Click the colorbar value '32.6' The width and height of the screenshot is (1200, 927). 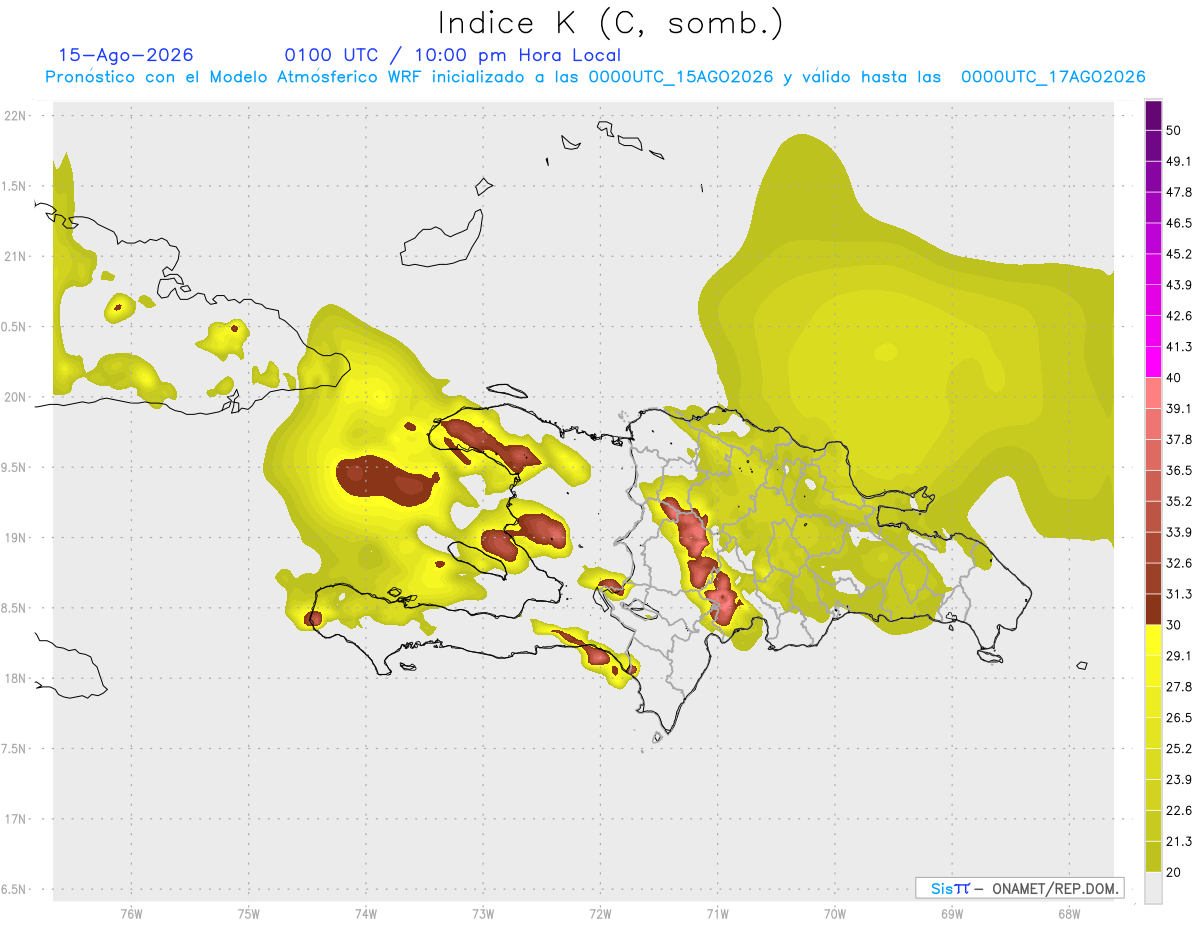tap(1179, 563)
